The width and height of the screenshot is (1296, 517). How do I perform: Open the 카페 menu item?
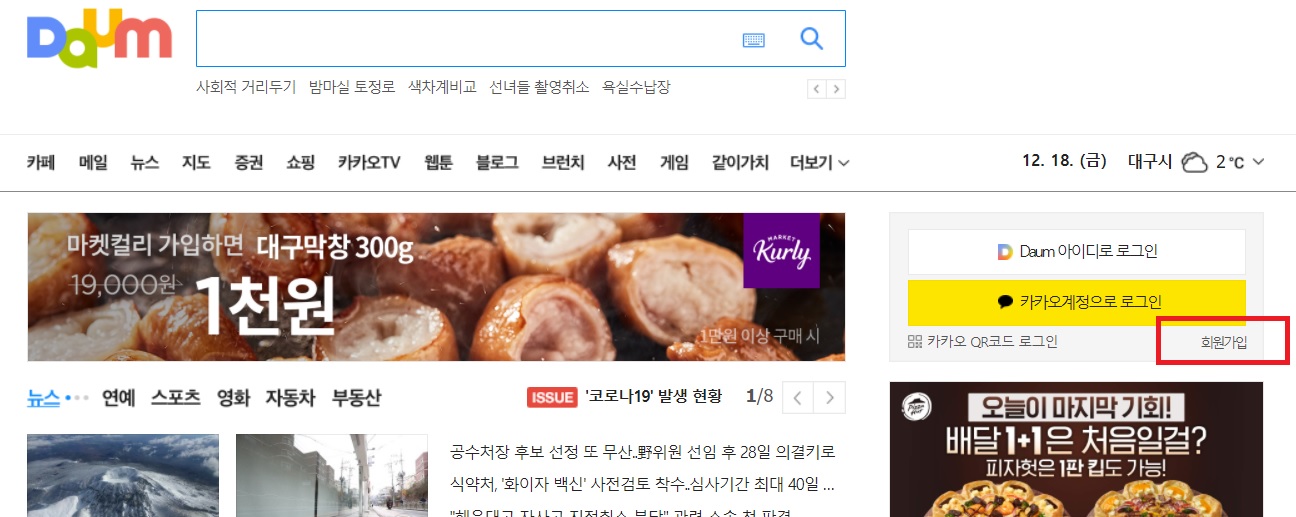pyautogui.click(x=41, y=162)
